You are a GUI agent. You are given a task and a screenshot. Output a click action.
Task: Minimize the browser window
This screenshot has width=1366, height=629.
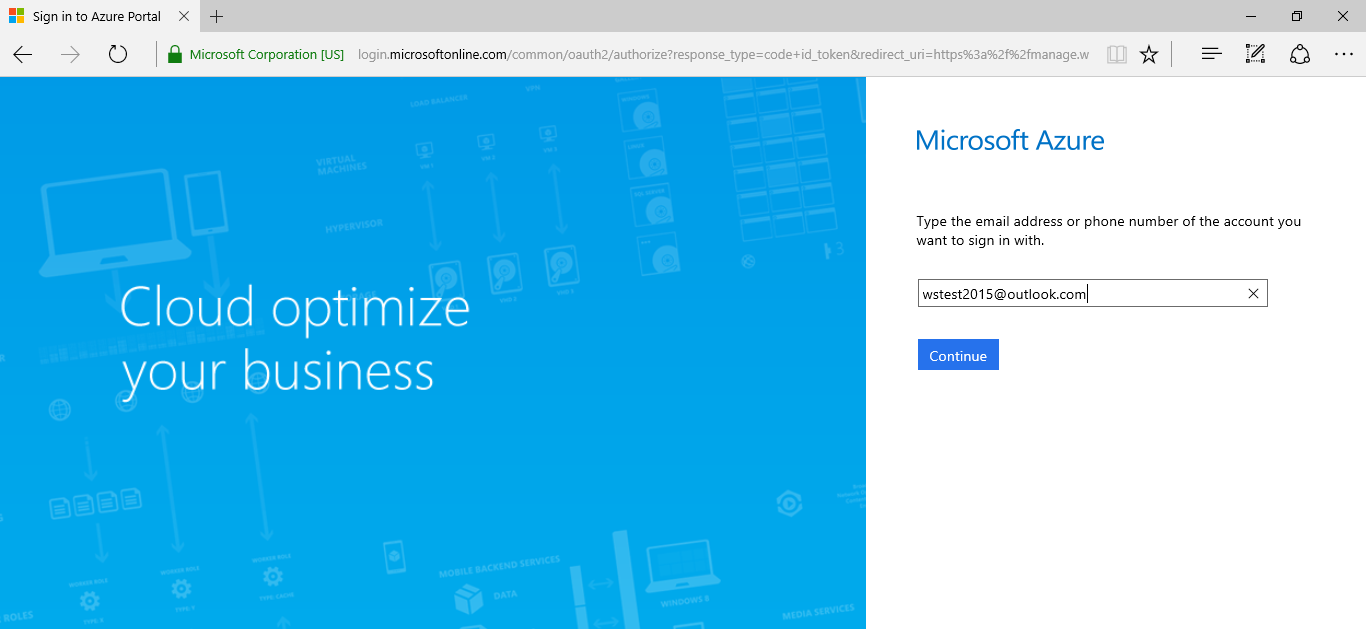1250,16
